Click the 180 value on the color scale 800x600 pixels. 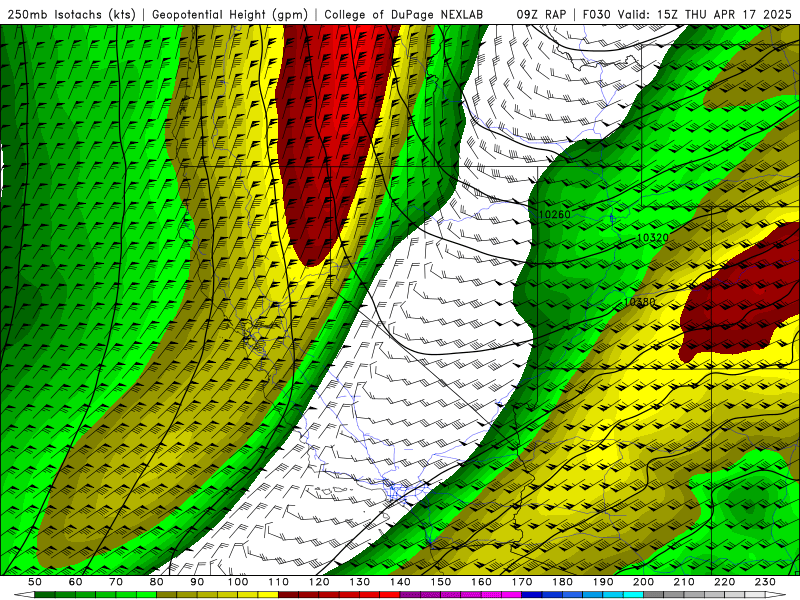[x=562, y=582]
